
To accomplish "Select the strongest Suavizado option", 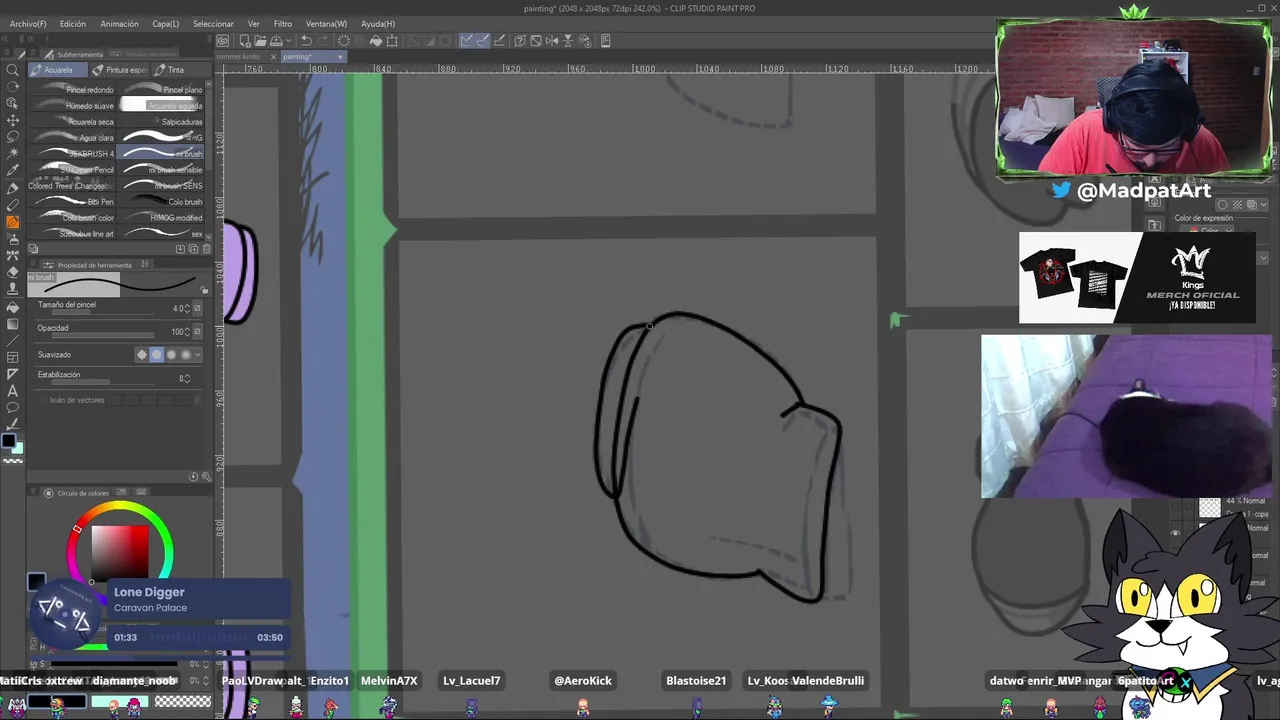I will coord(186,355).
